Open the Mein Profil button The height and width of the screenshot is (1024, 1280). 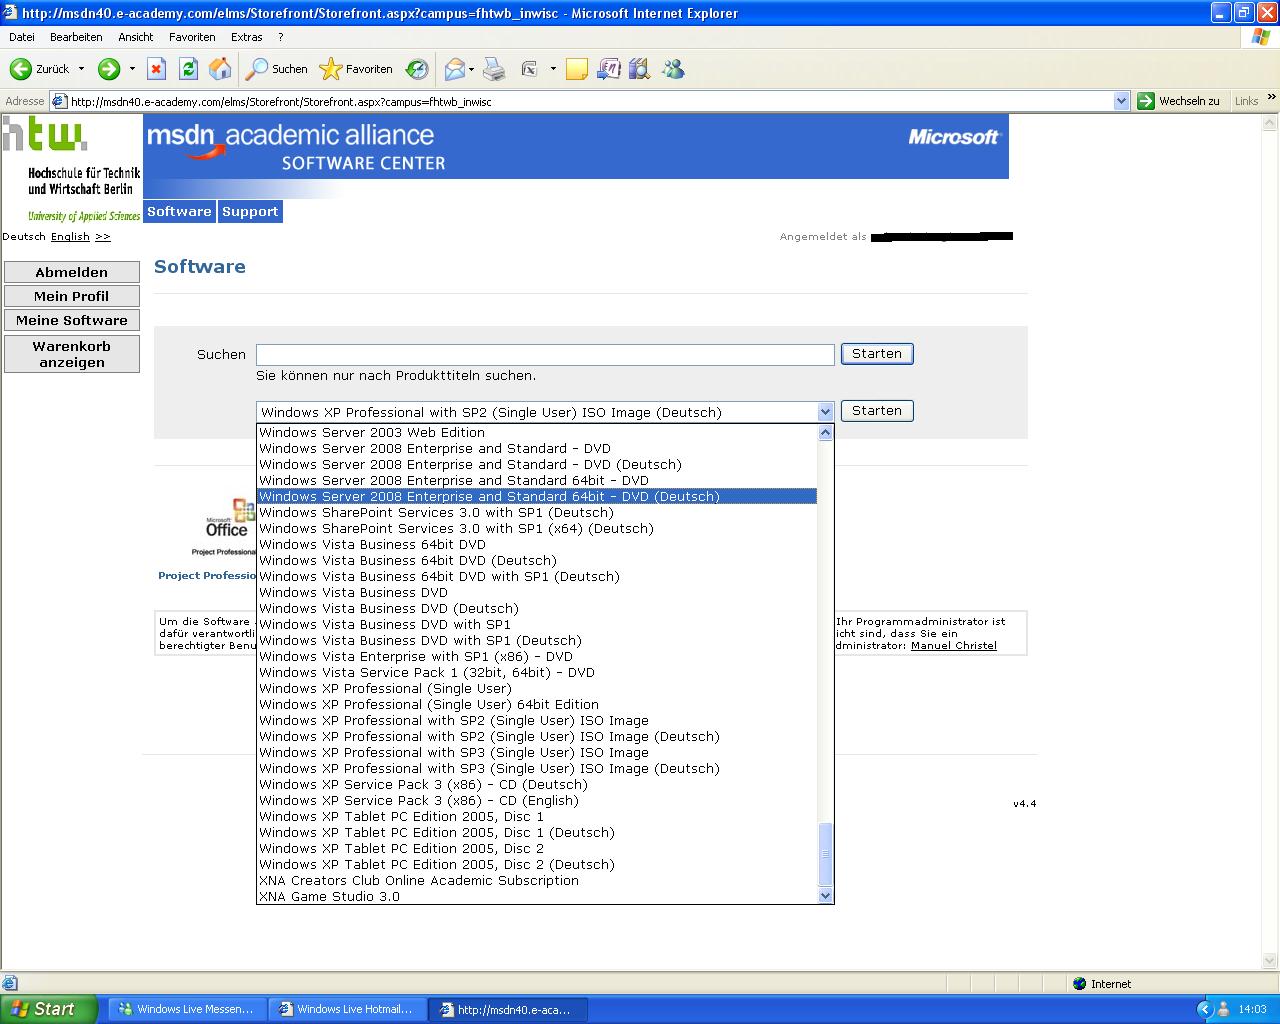tap(72, 296)
